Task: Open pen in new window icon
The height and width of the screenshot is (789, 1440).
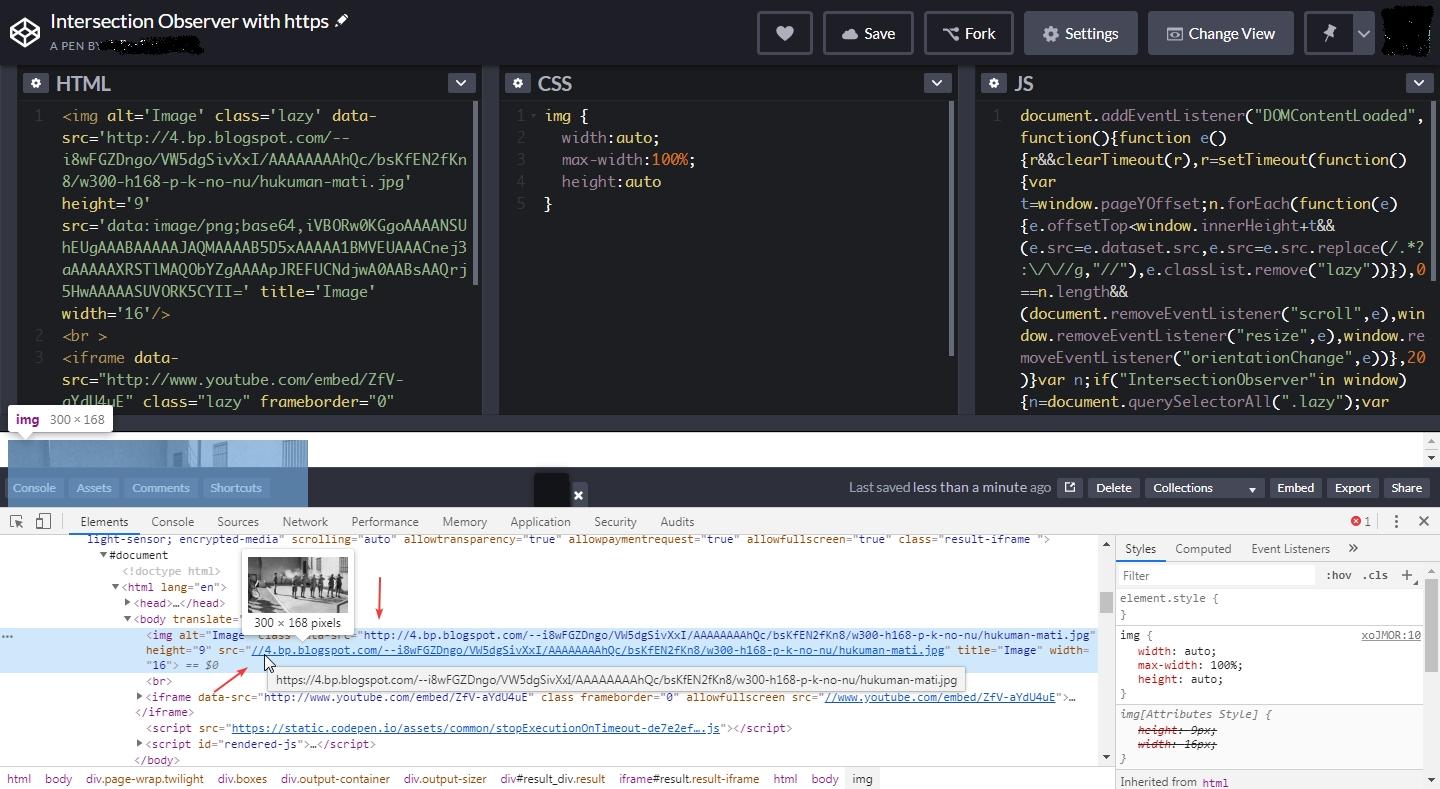Action: click(1070, 488)
